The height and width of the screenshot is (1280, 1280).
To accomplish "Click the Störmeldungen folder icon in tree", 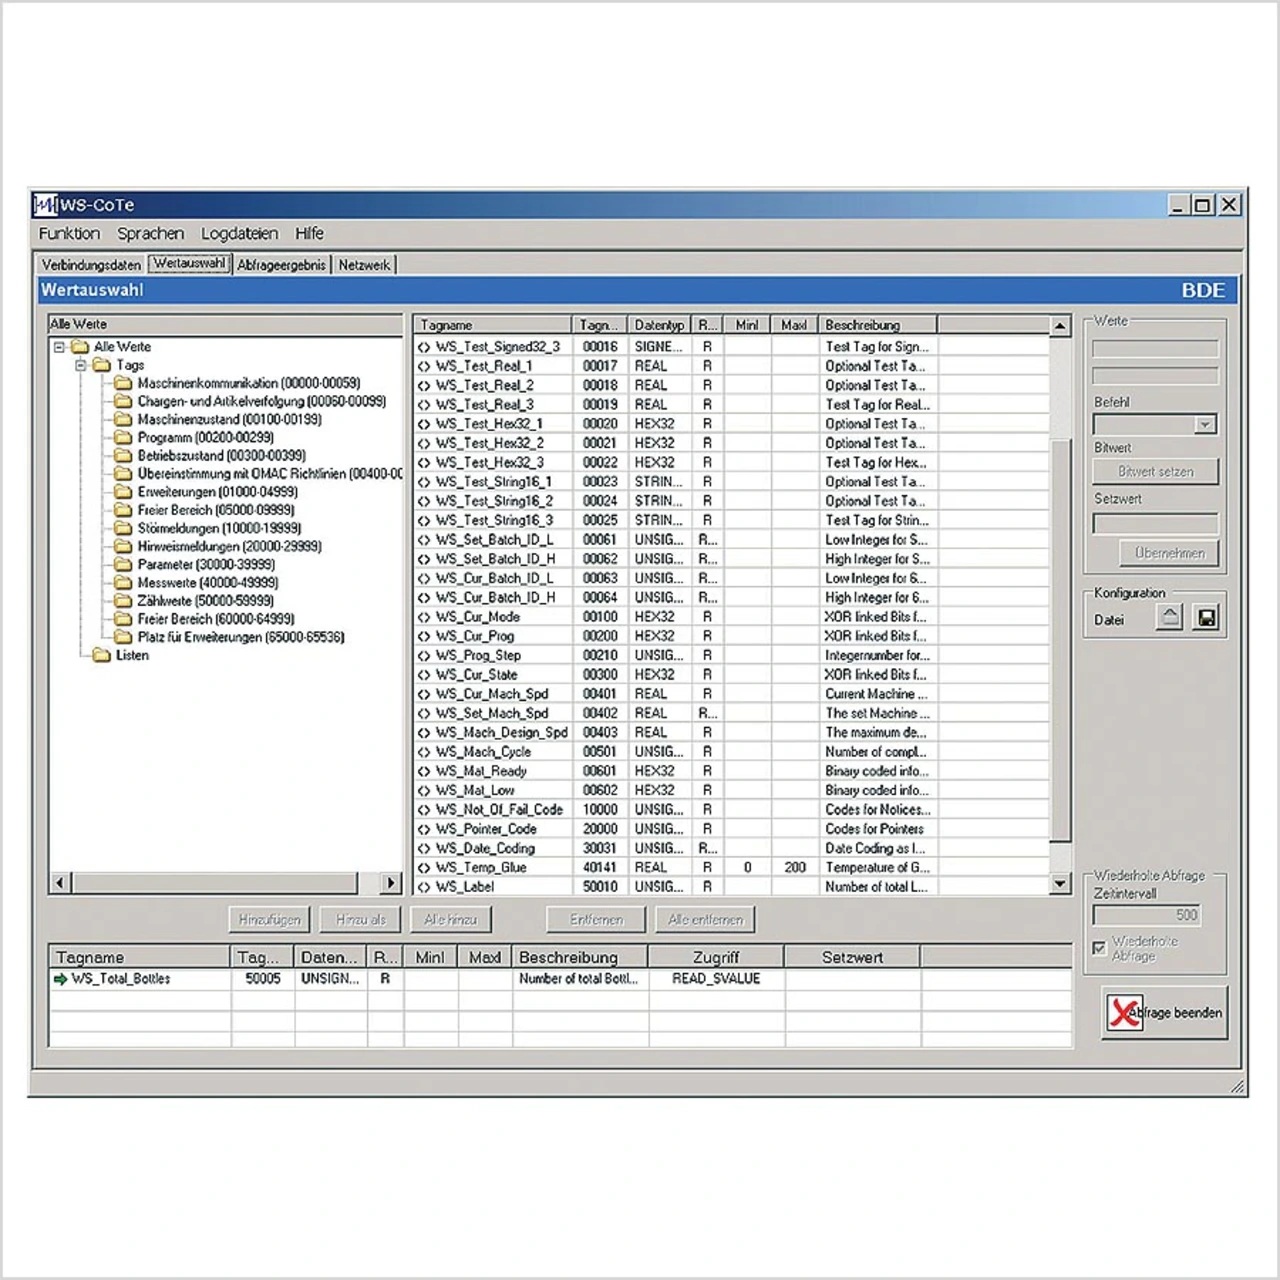I will coord(123,528).
